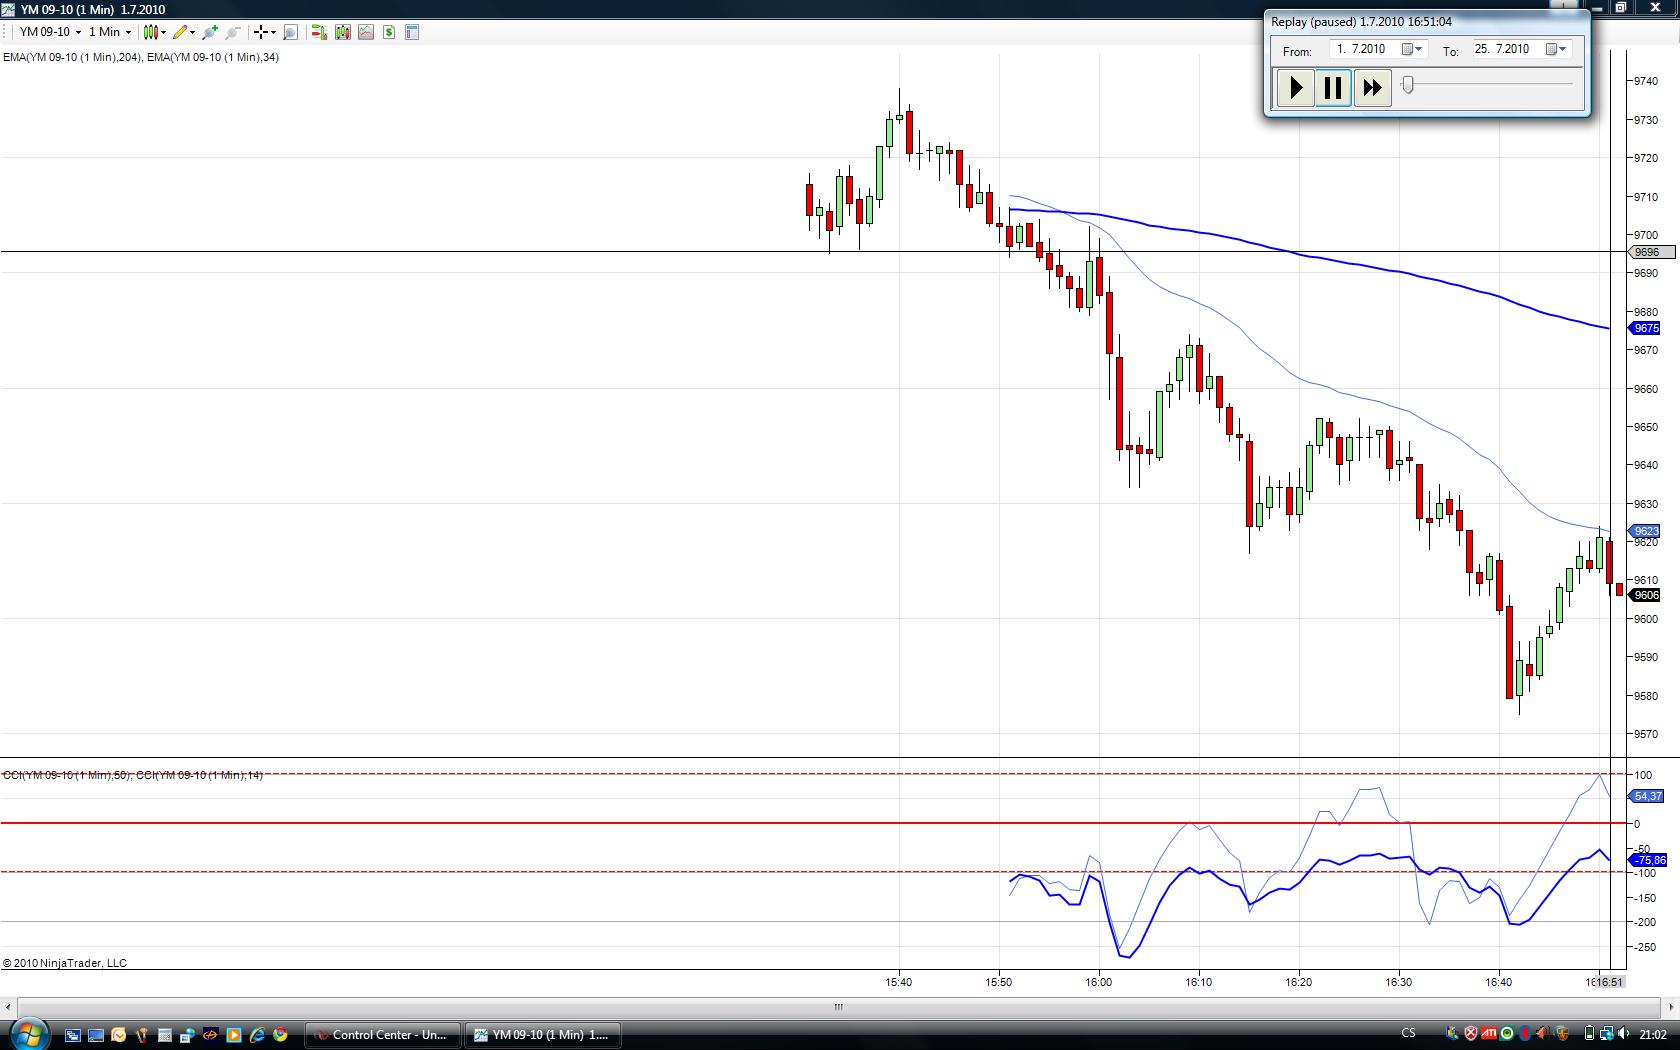Open the data series candlestick icon
The height and width of the screenshot is (1050, 1680).
[343, 32]
